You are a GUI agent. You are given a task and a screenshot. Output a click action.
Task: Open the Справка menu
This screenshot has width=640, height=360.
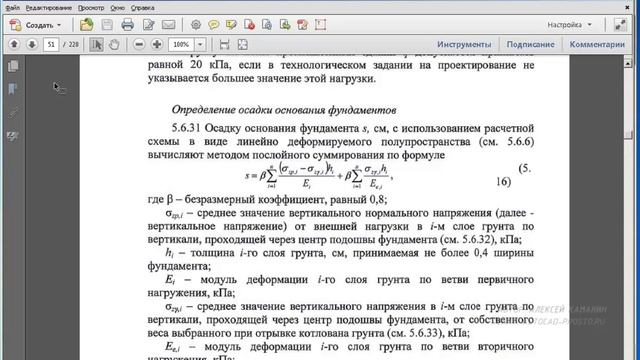tap(142, 8)
